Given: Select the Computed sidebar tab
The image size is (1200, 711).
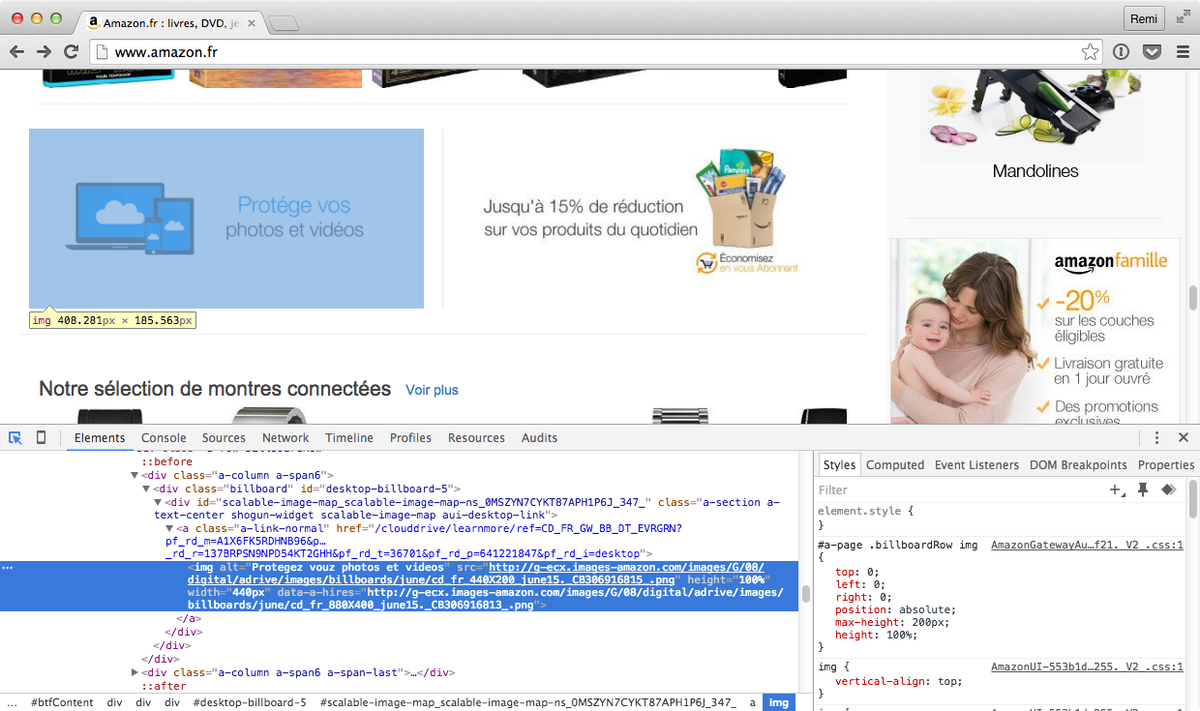Looking at the screenshot, I should [895, 465].
